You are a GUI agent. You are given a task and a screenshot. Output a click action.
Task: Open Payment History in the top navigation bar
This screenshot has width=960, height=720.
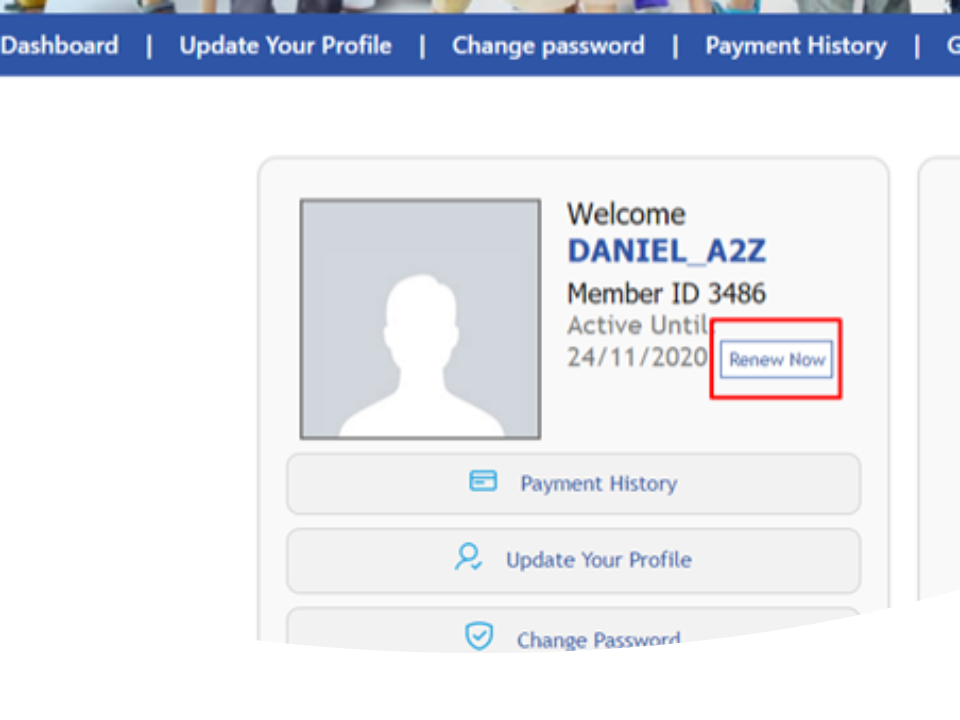[795, 46]
